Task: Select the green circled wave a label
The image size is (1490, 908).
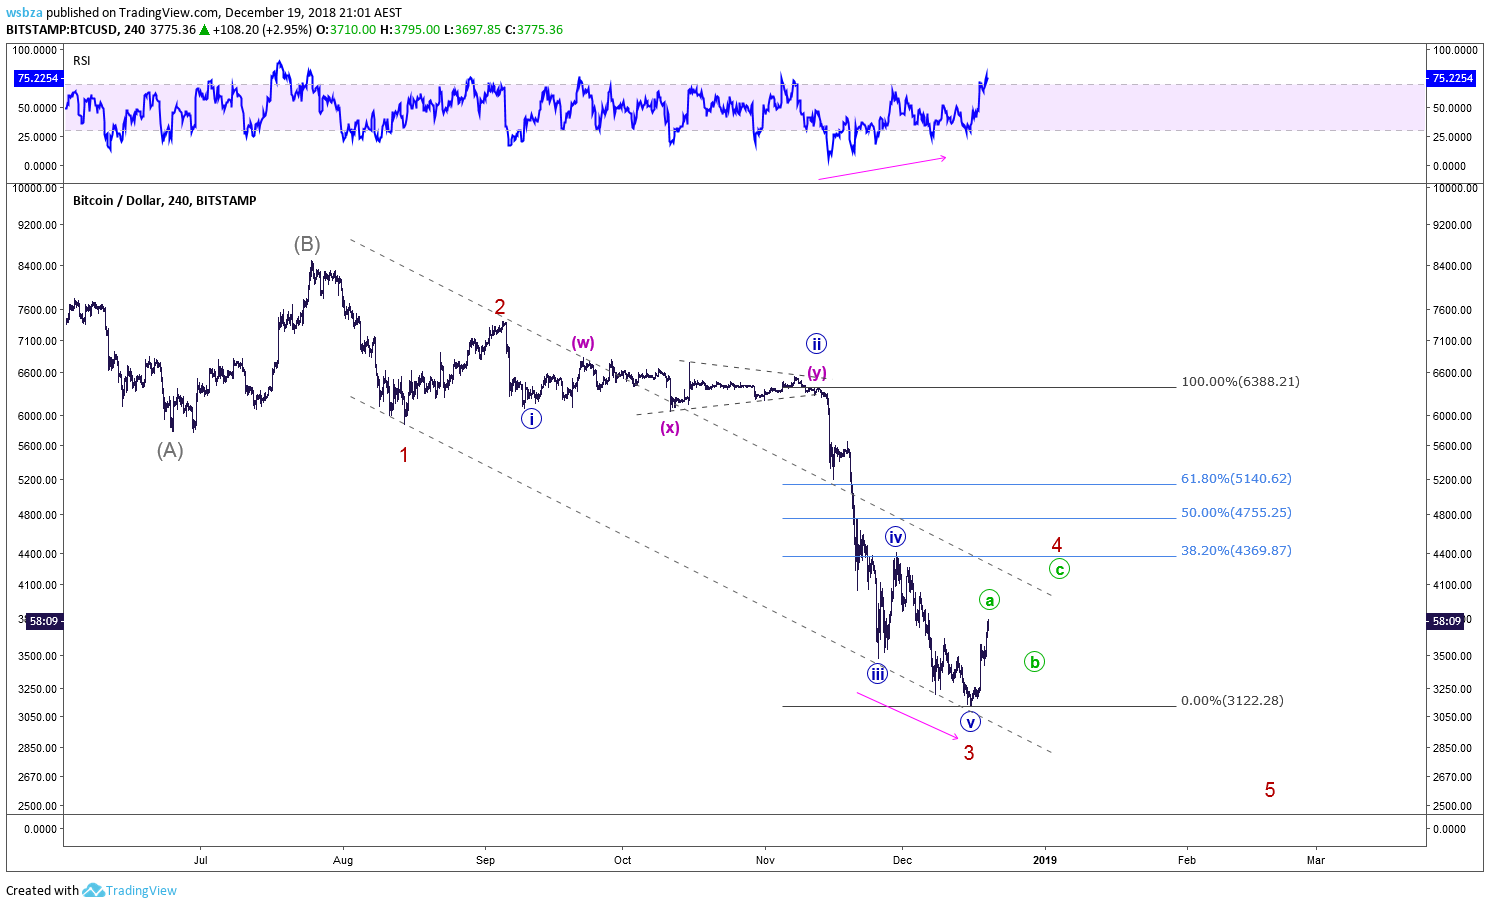Action: [989, 600]
